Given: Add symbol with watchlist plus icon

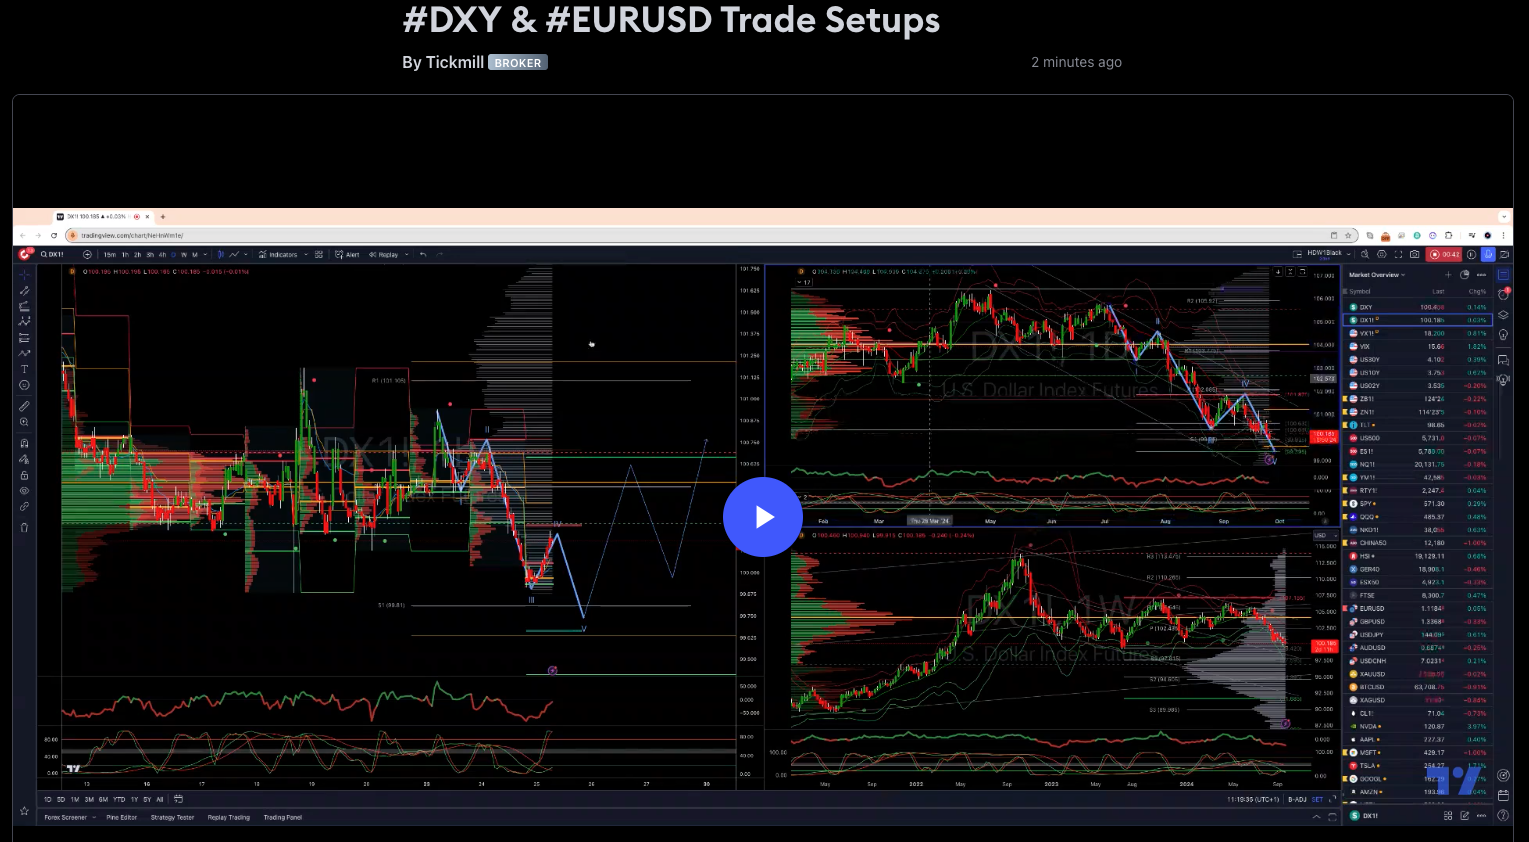Looking at the screenshot, I should point(1448,275).
